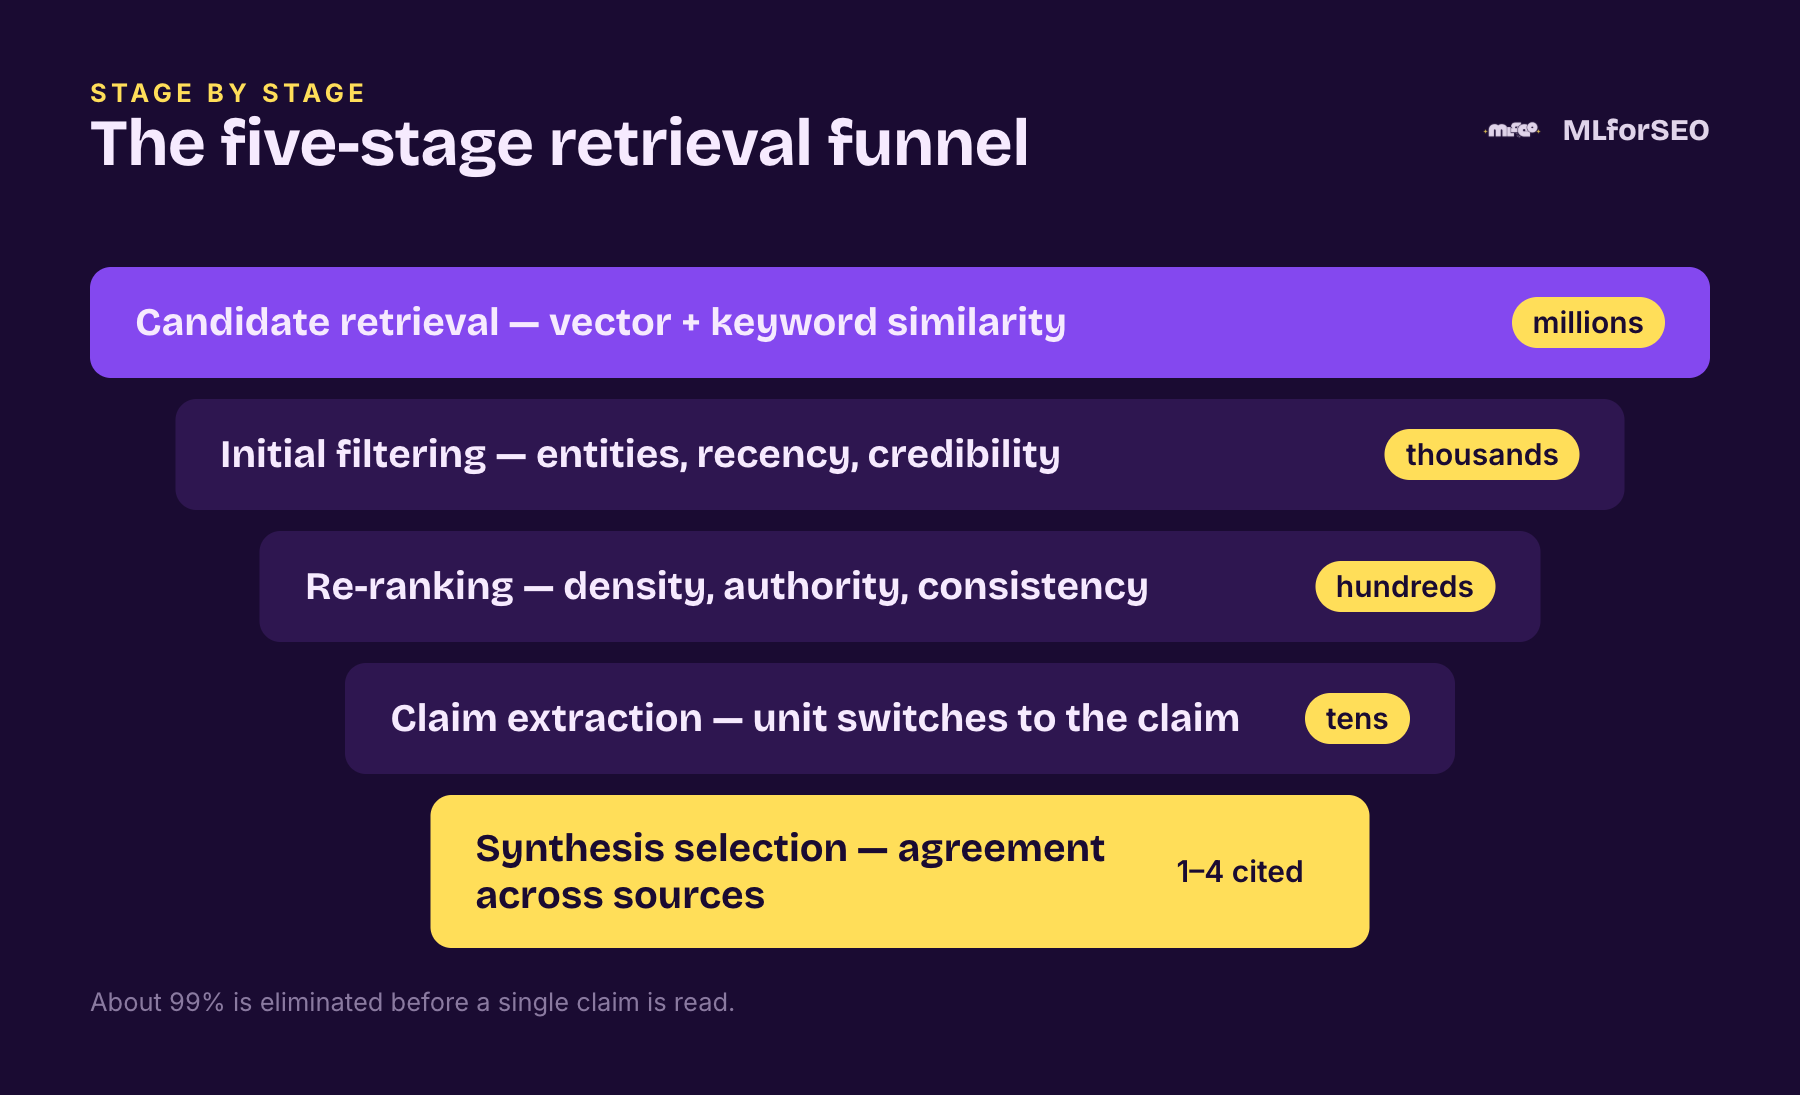Click the 'Candidate retrieval' stage text
This screenshot has height=1095, width=1800.
coord(600,322)
